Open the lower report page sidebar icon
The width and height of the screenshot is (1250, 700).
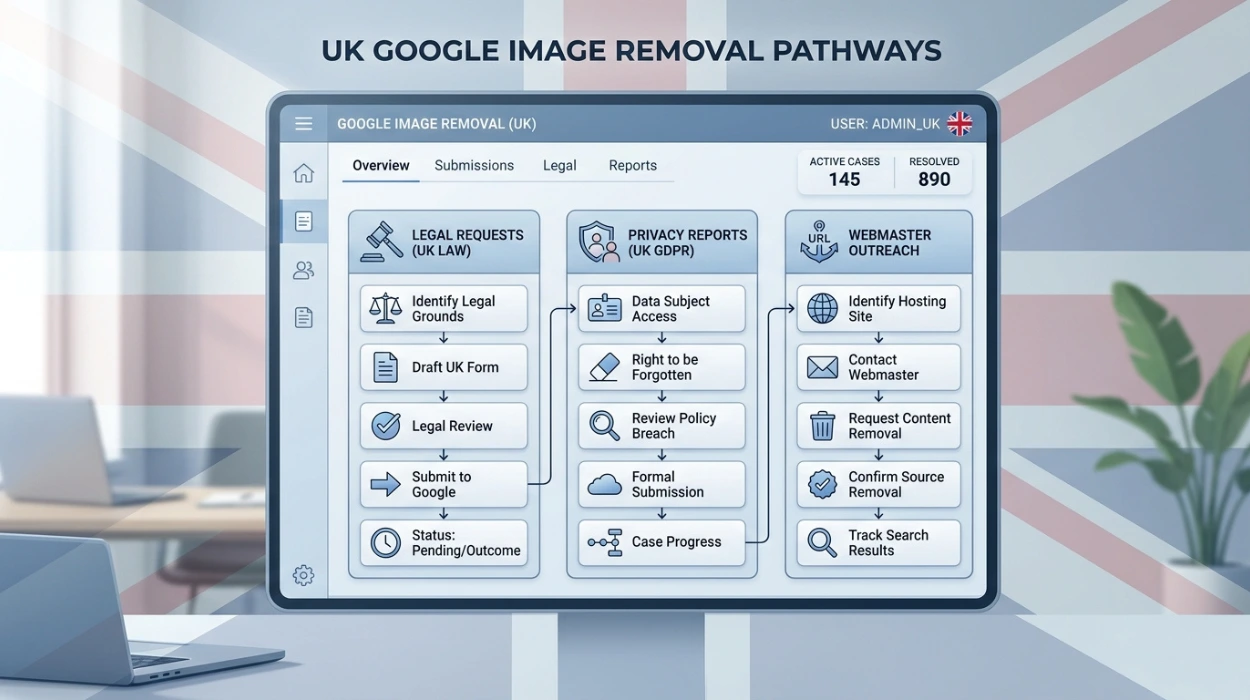pos(303,318)
